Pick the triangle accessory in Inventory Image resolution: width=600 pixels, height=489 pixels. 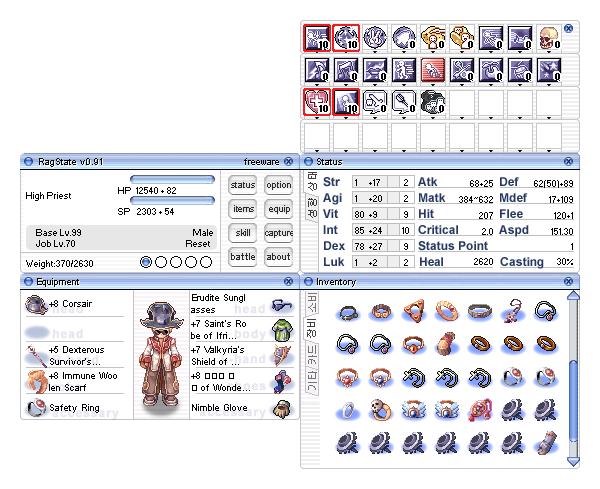tap(414, 311)
